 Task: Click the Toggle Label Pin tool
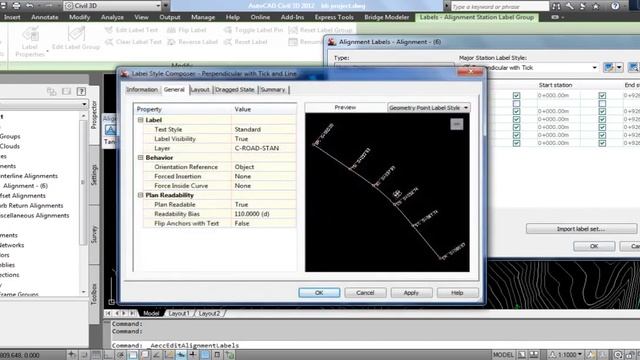tap(253, 30)
